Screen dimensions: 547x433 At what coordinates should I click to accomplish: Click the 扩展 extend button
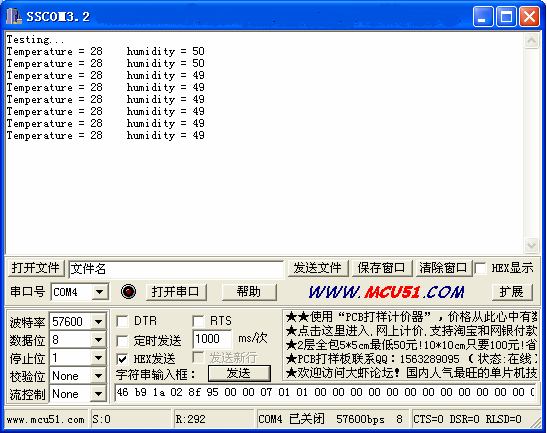tap(512, 292)
